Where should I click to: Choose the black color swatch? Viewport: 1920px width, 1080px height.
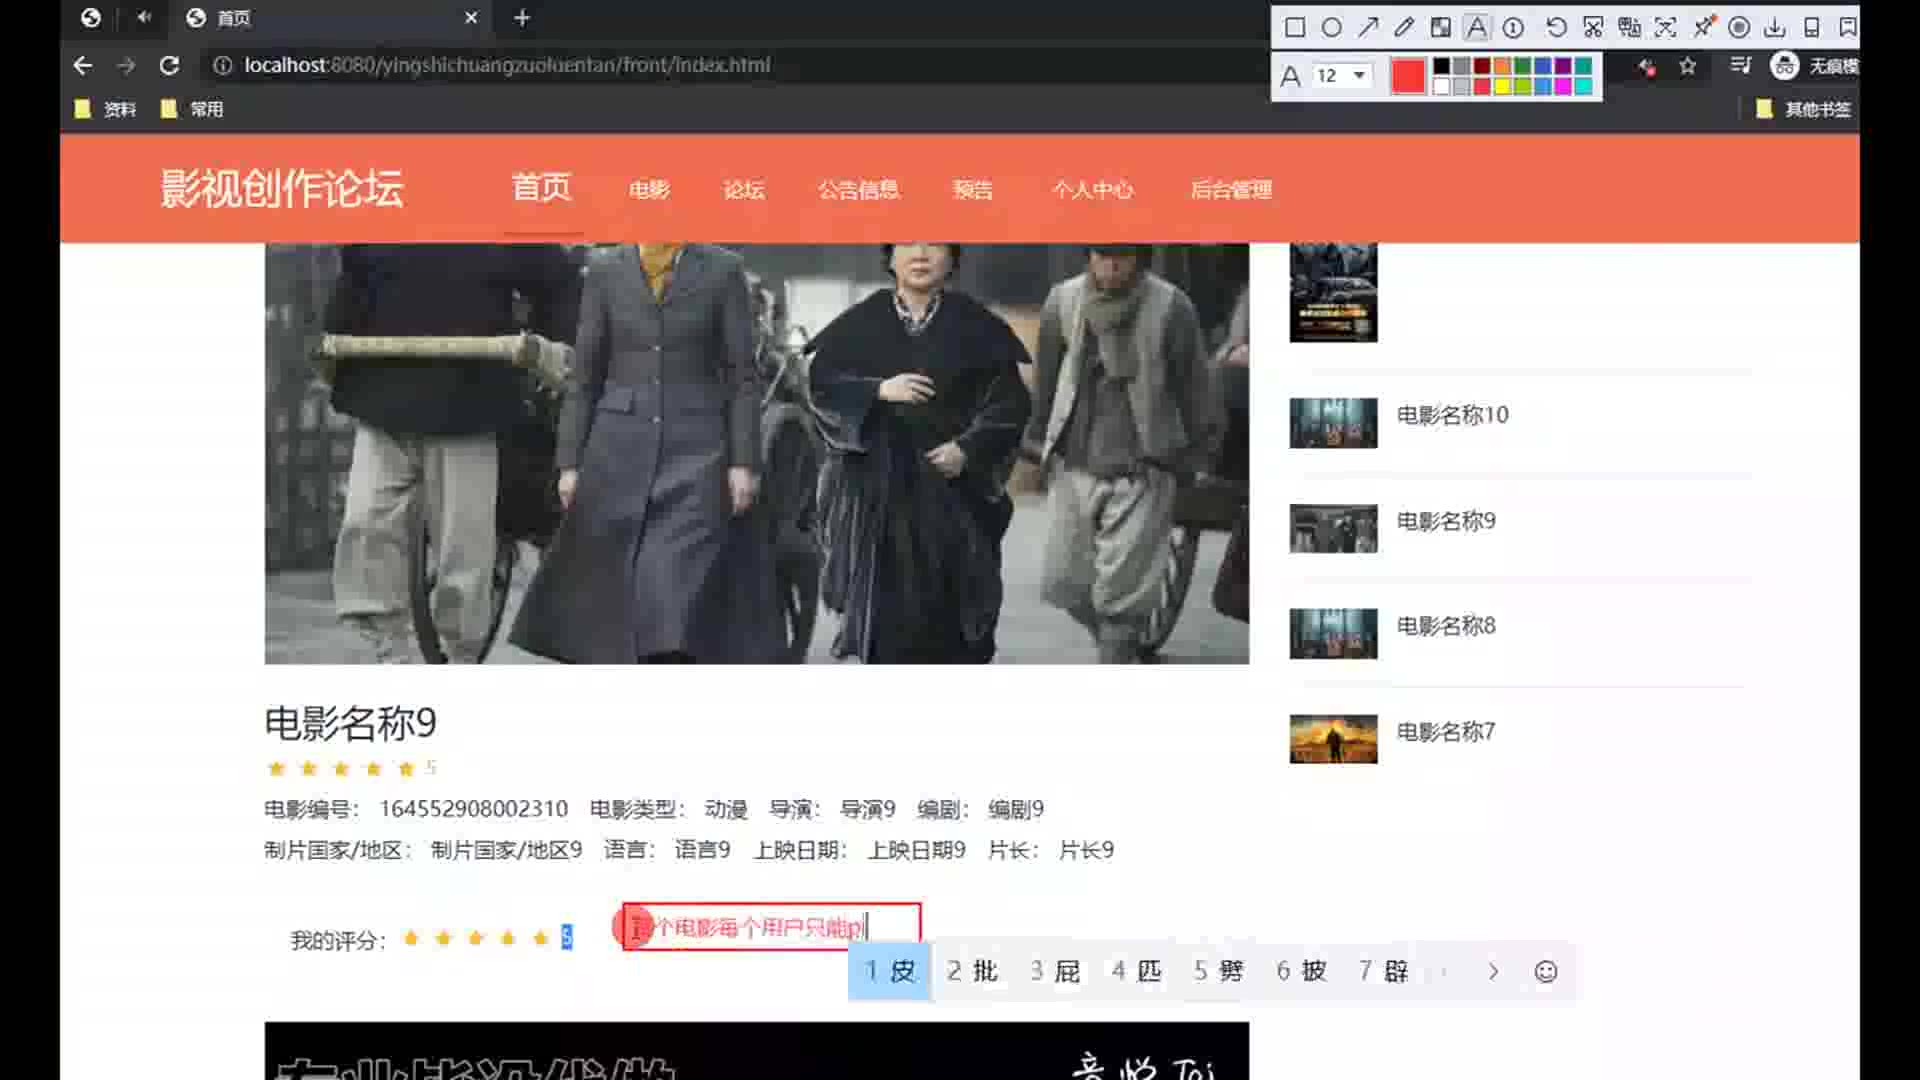click(1441, 66)
